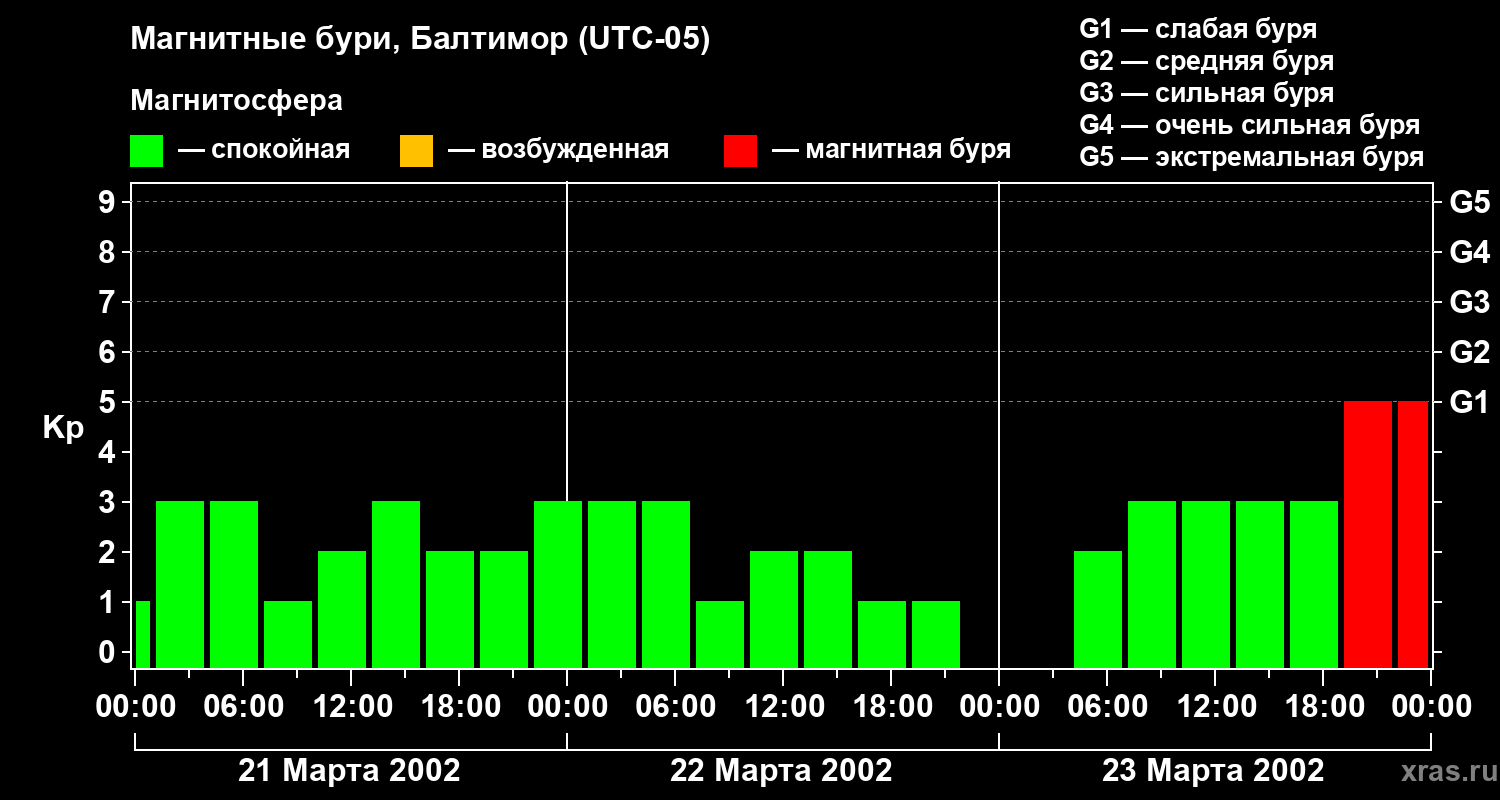Click the '23 Марта 2002' date label
The width and height of the screenshot is (1500, 800).
click(x=1213, y=771)
